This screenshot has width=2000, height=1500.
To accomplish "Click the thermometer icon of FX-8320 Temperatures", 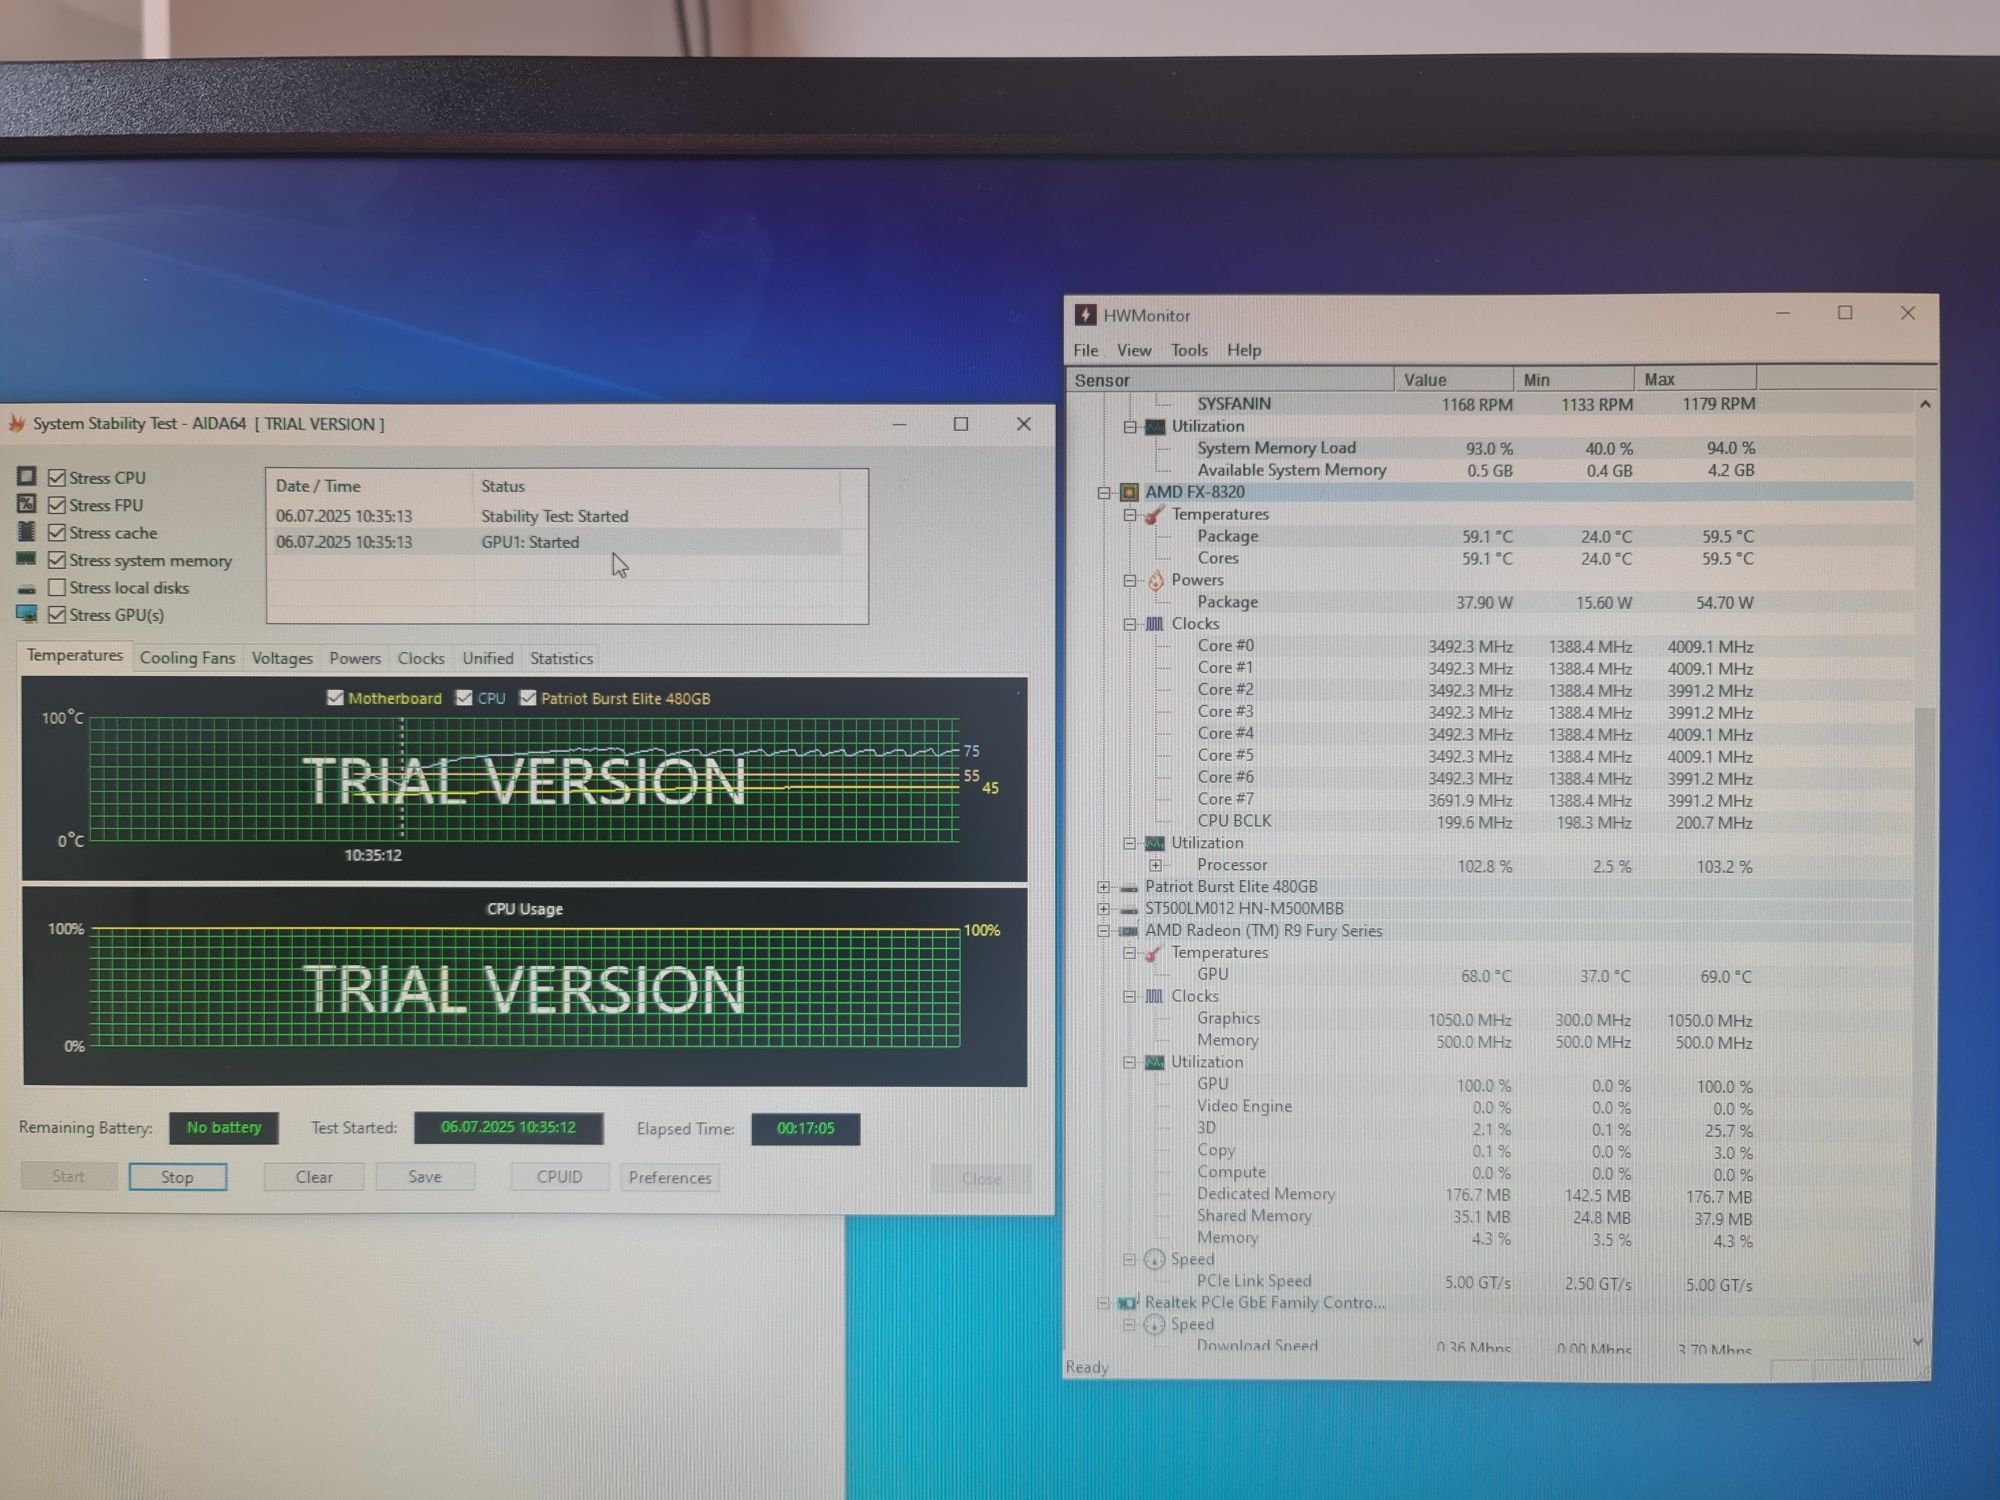I will 1154,515.
